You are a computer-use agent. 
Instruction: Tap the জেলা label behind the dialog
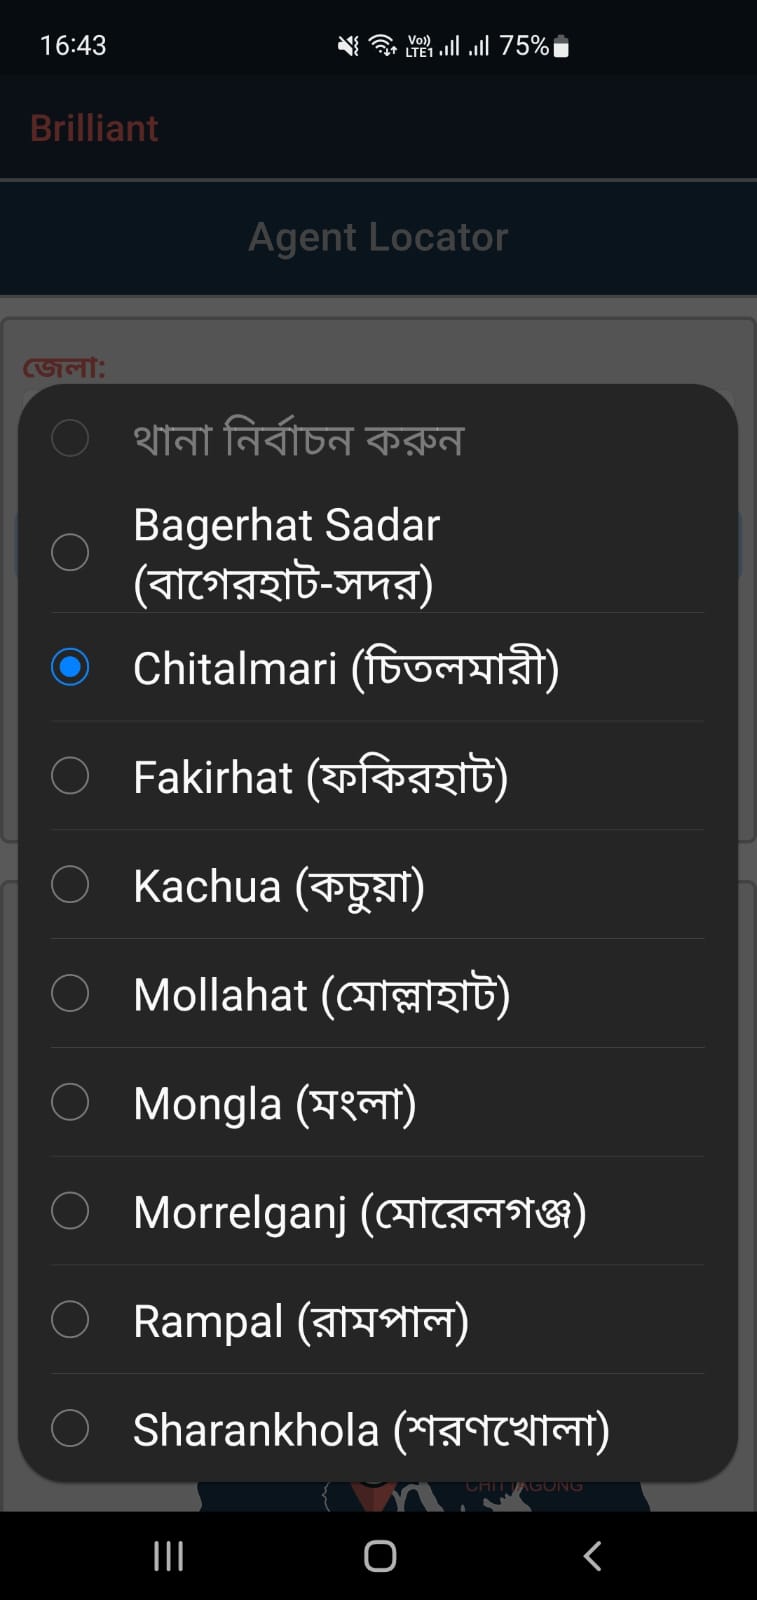point(64,367)
